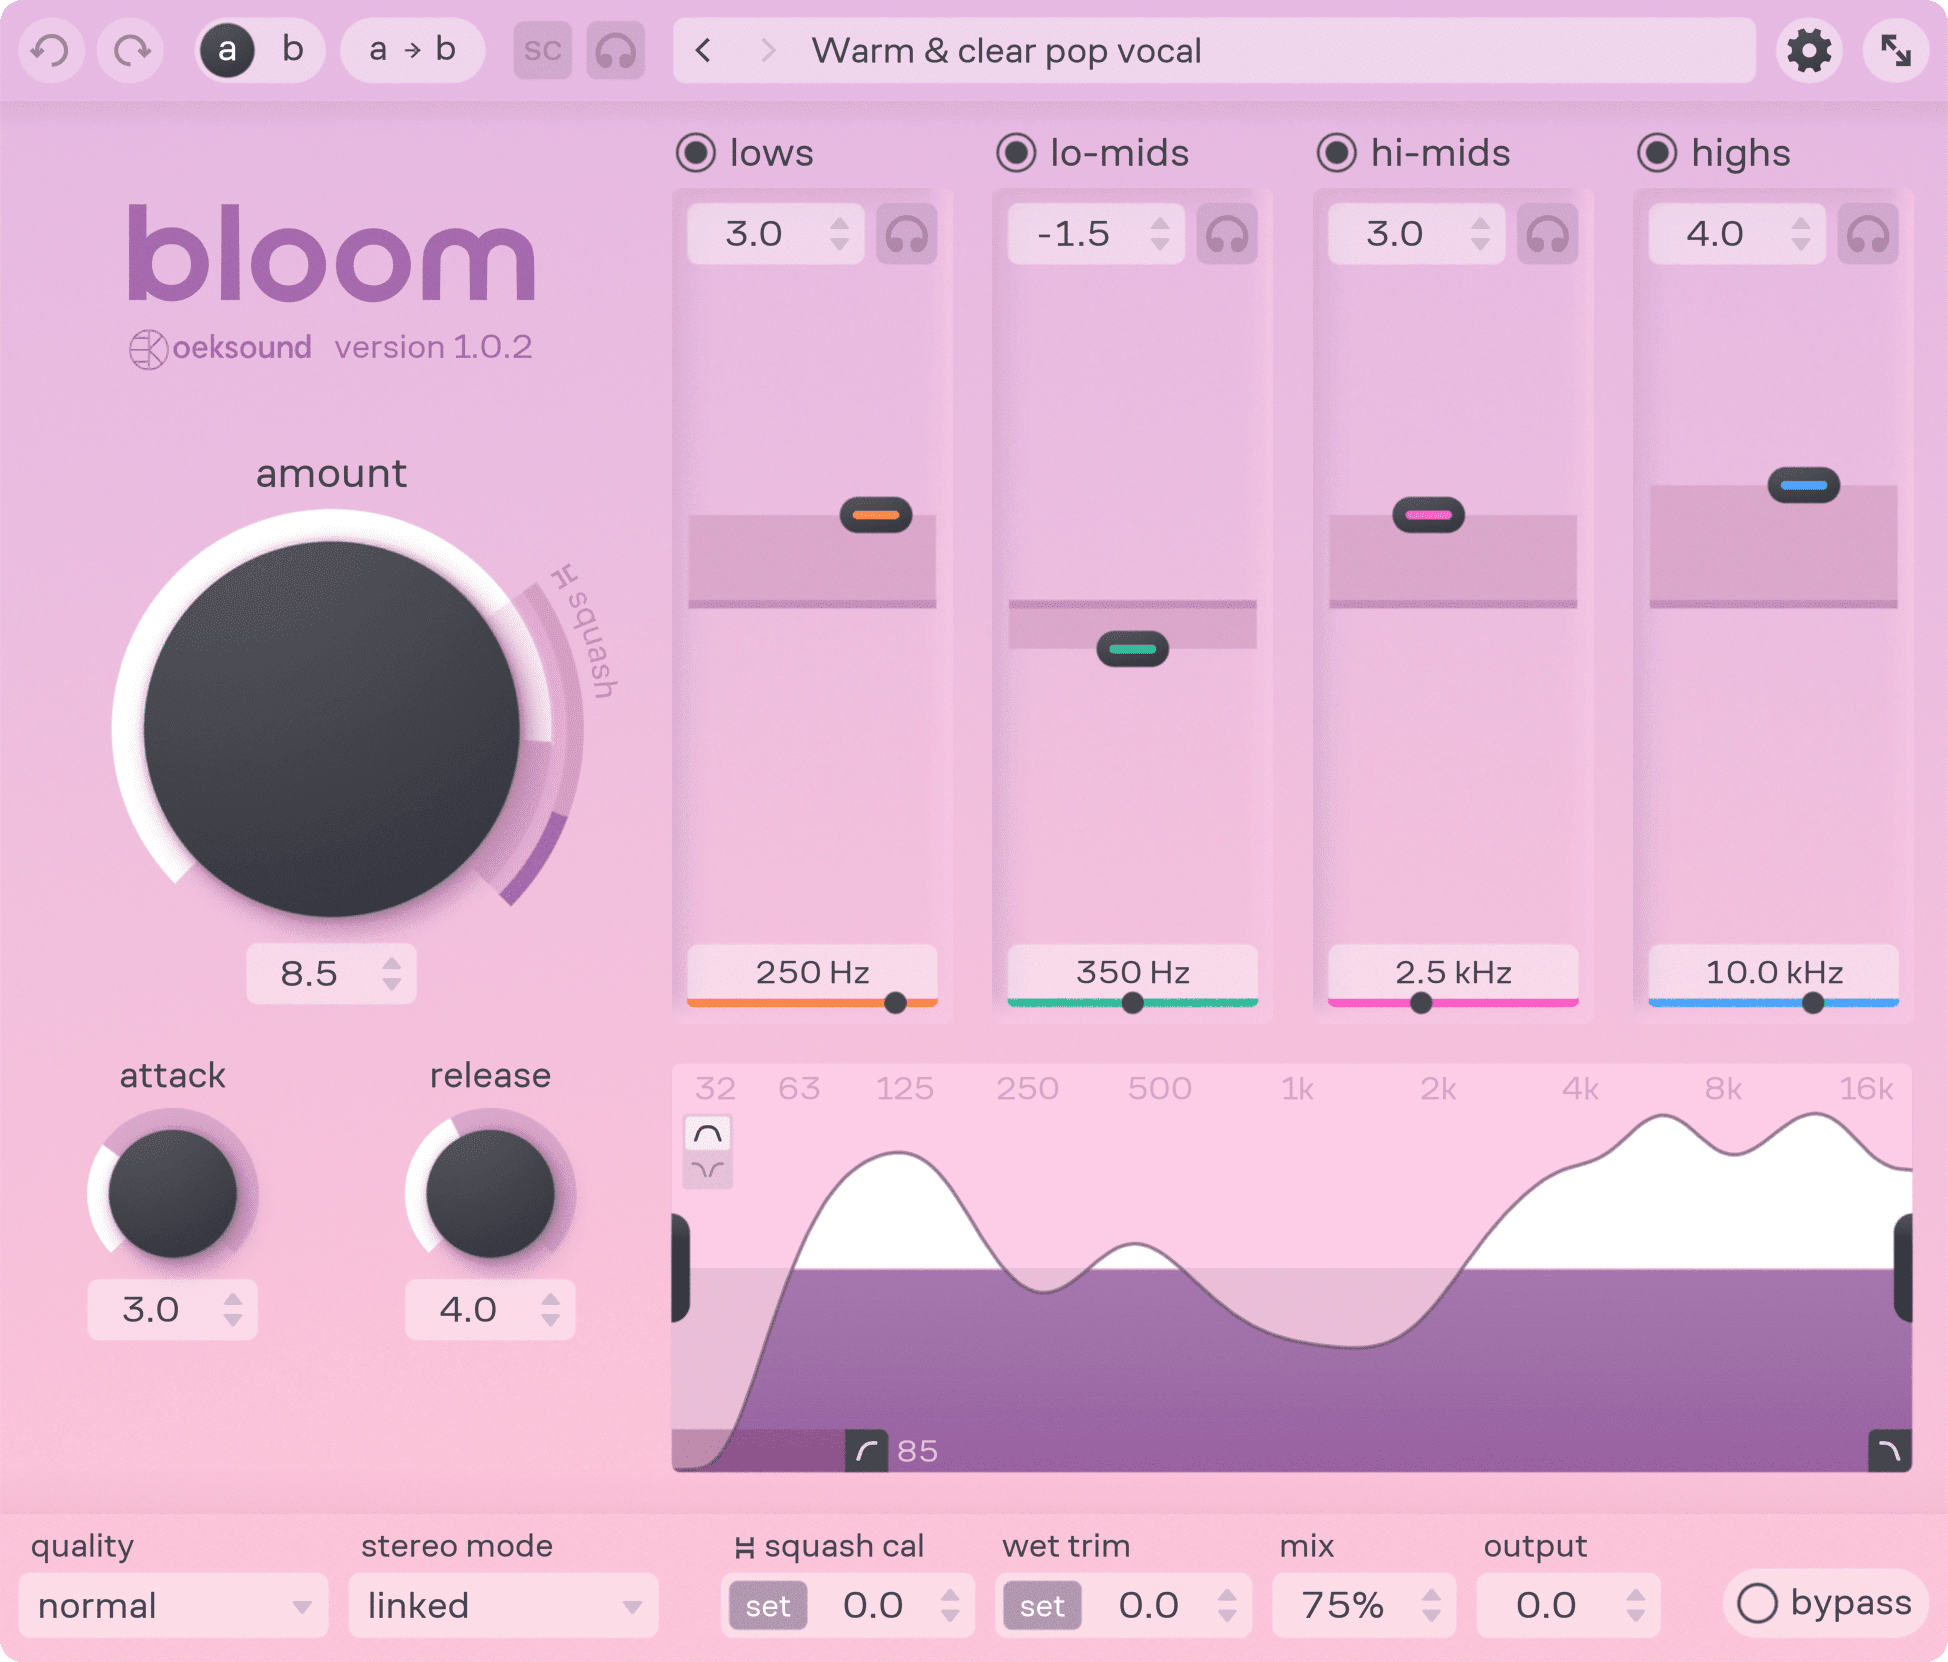This screenshot has width=1948, height=1662.
Task: Click the lows 250 Hz frequency slider handle
Action: 897,1001
